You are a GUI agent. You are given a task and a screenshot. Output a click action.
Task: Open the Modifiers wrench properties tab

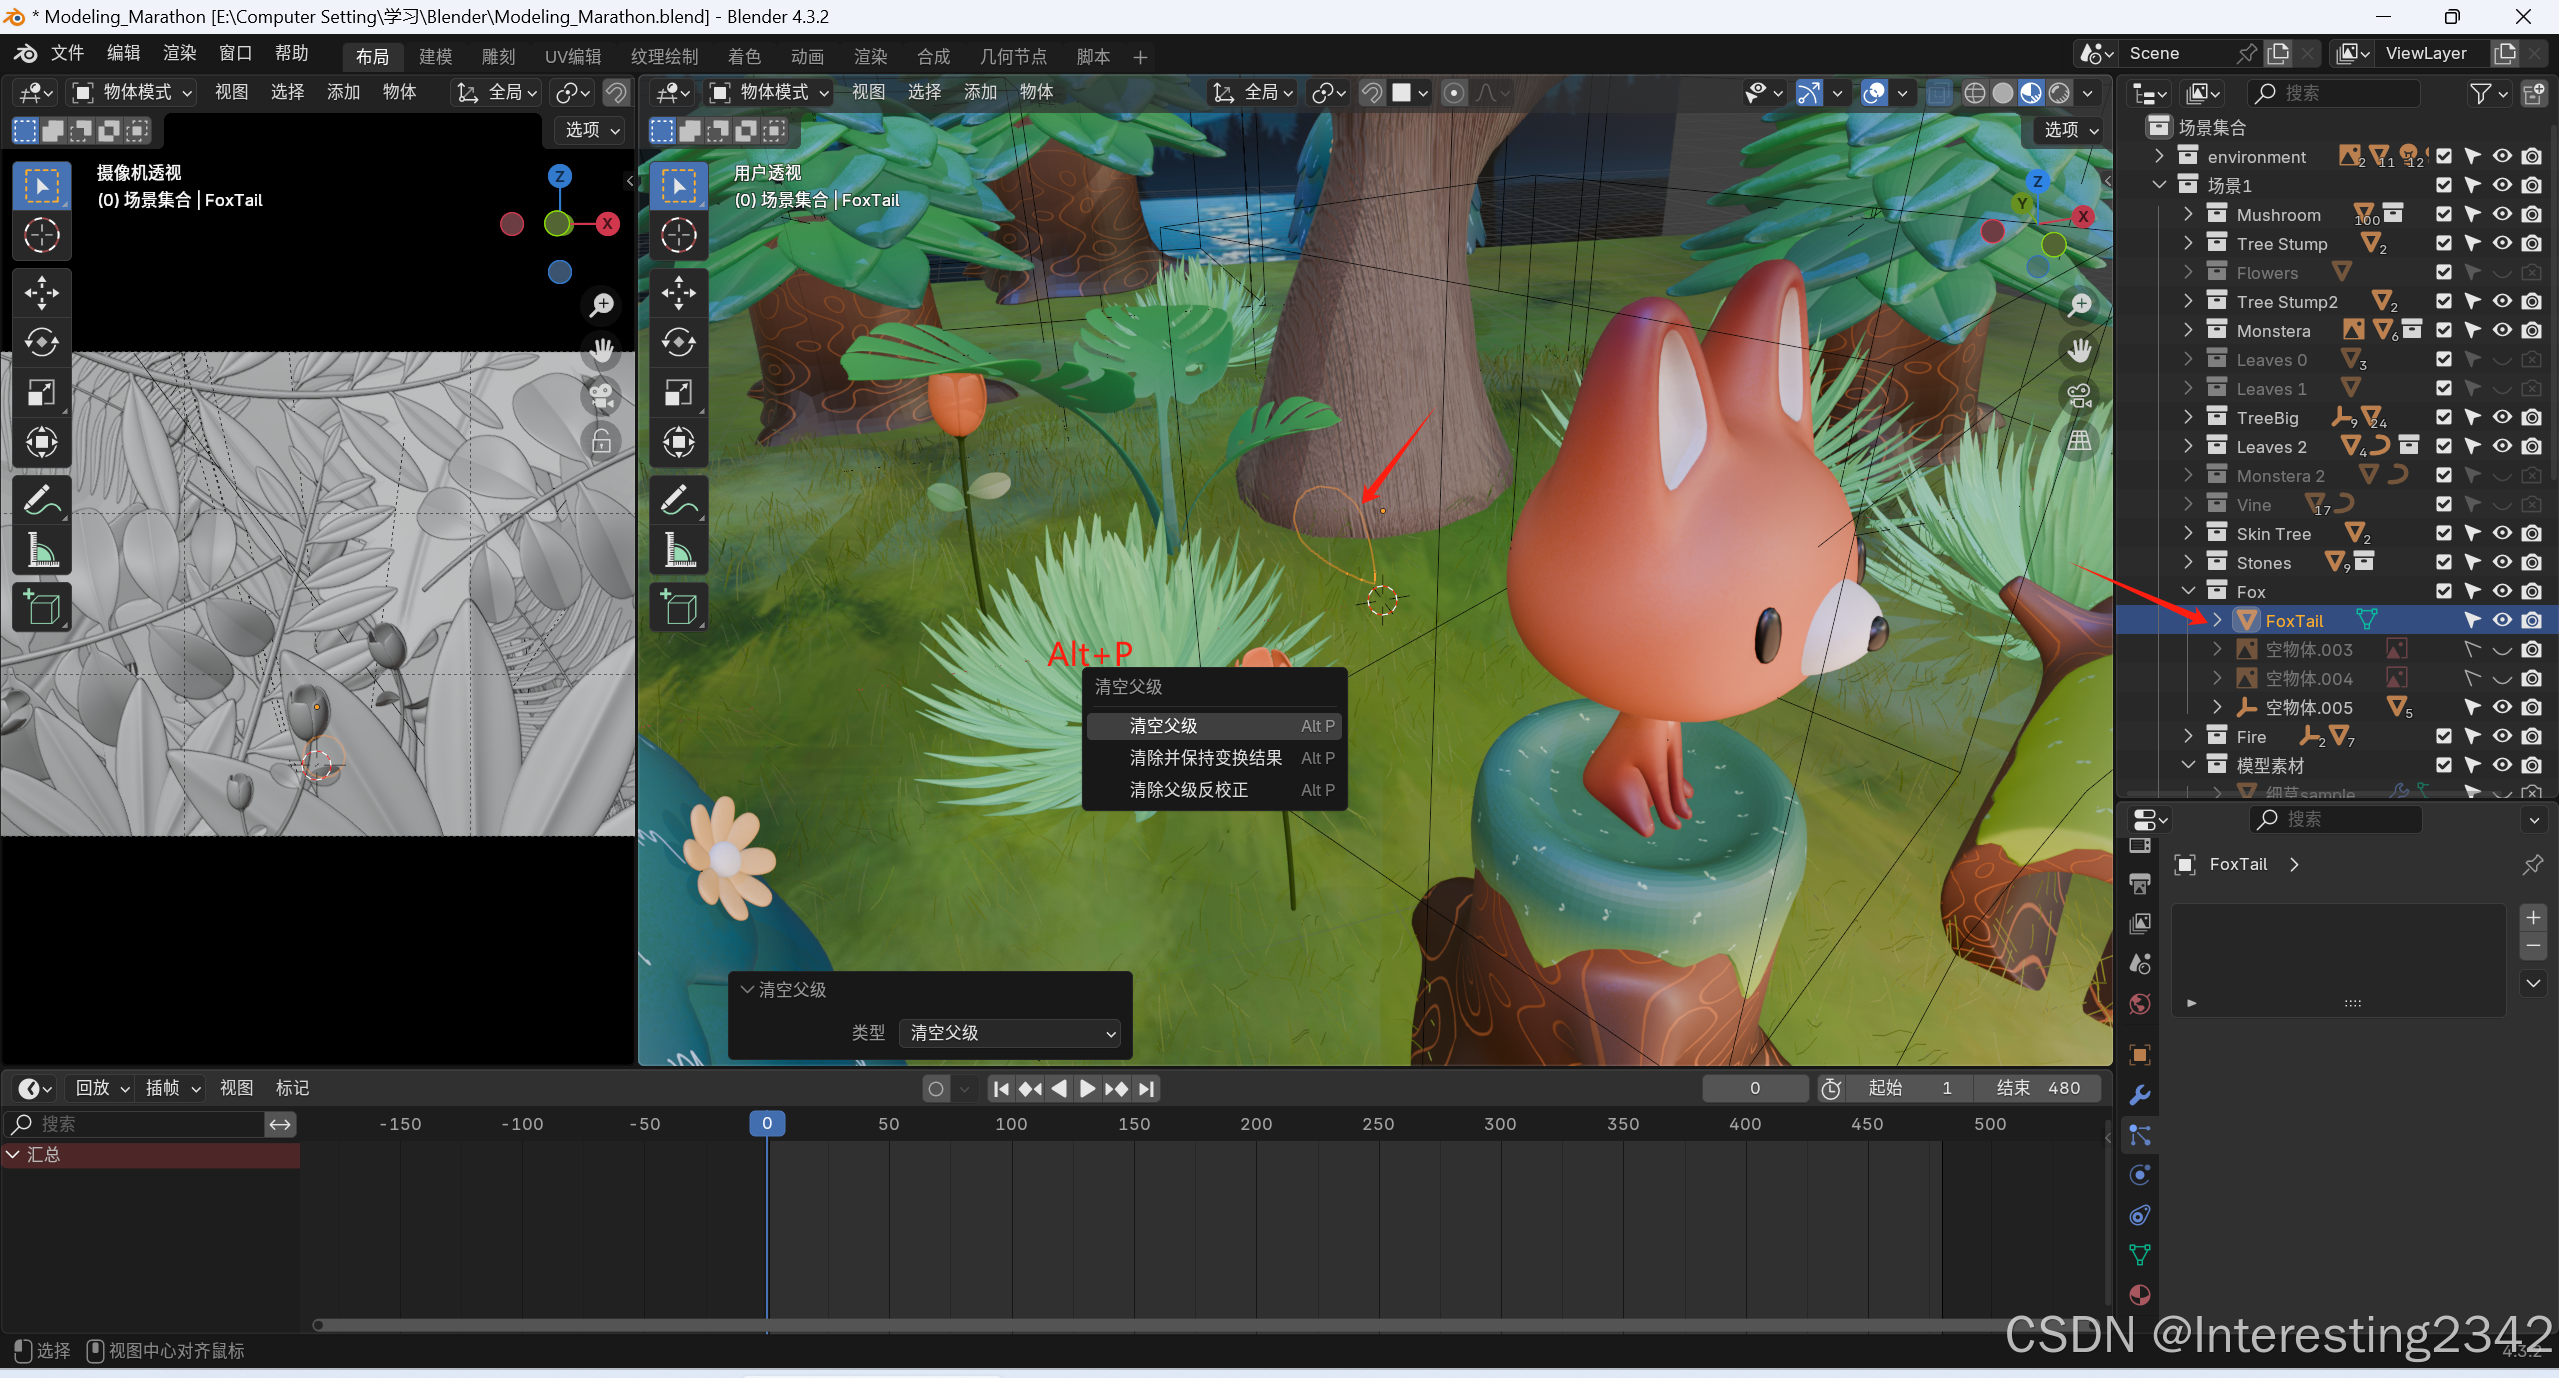(x=2140, y=1095)
